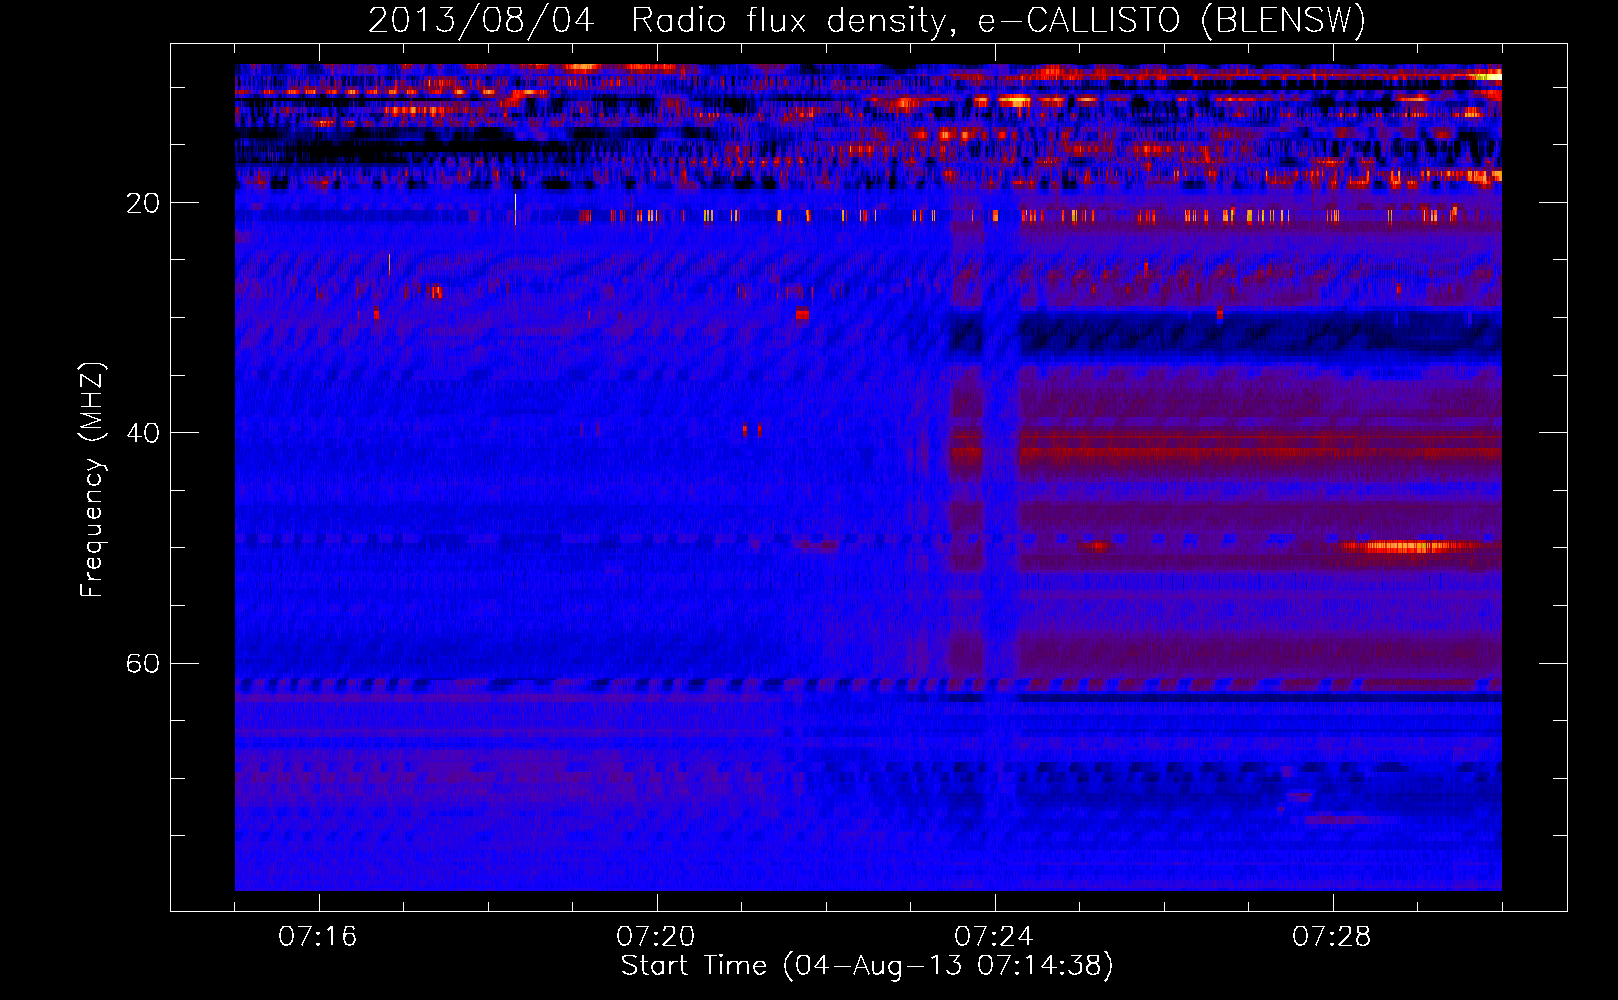This screenshot has height=1000, width=1618.
Task: Click the 'Frequency (MHZ)' axis label
Action: tap(91, 480)
